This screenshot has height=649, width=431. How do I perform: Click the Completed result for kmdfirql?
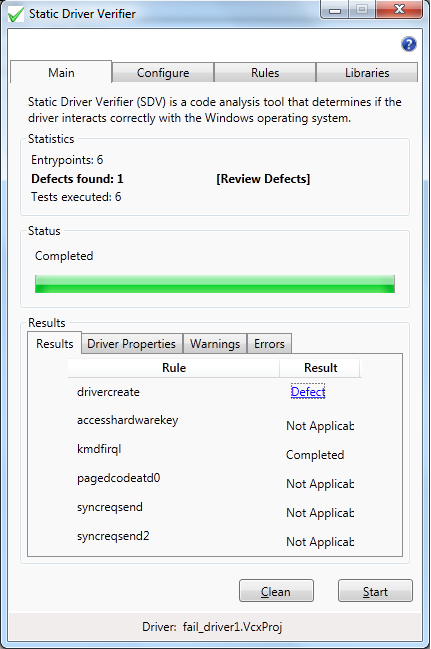[315, 455]
